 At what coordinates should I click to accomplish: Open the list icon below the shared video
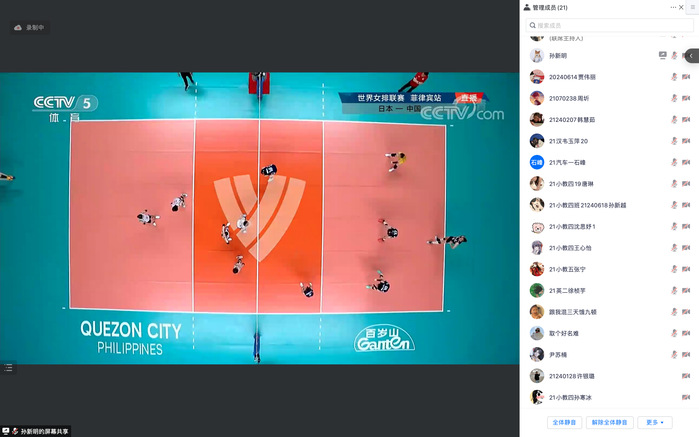pyautogui.click(x=8, y=368)
